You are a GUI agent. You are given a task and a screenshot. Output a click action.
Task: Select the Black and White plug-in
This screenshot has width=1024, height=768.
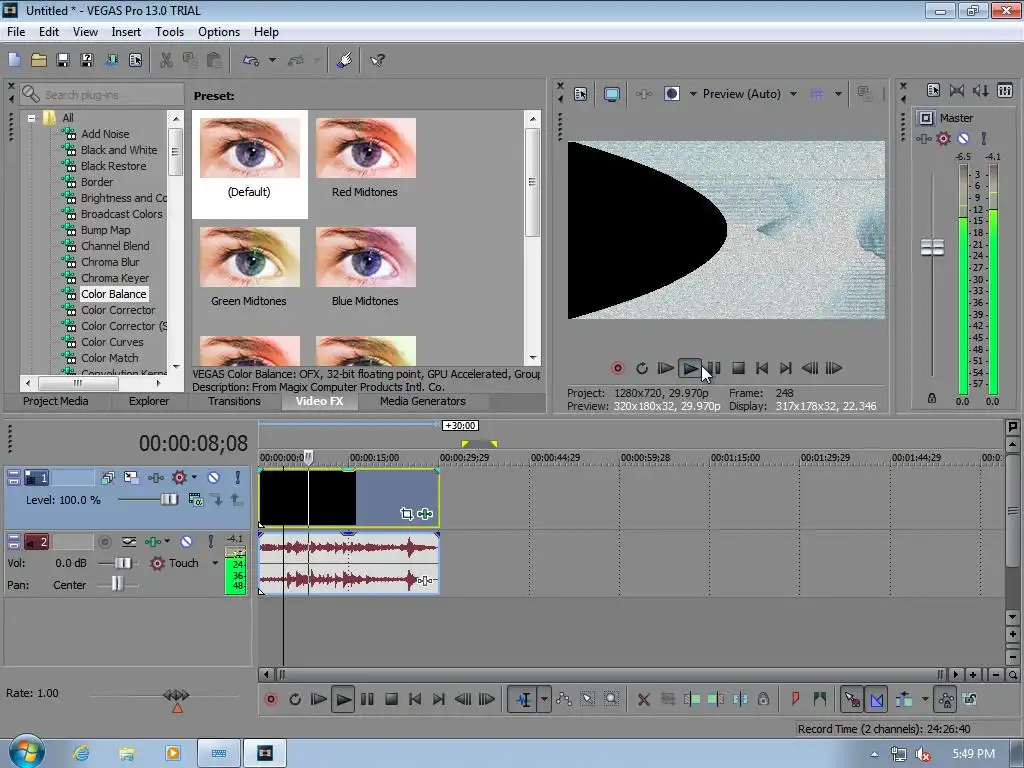point(119,150)
